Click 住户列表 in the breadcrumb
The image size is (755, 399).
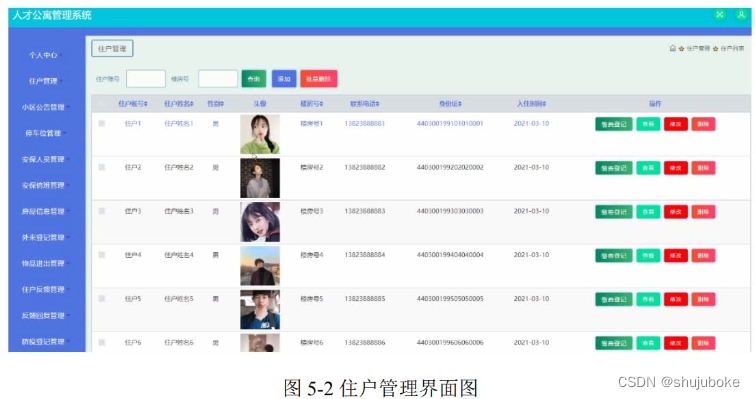click(732, 49)
